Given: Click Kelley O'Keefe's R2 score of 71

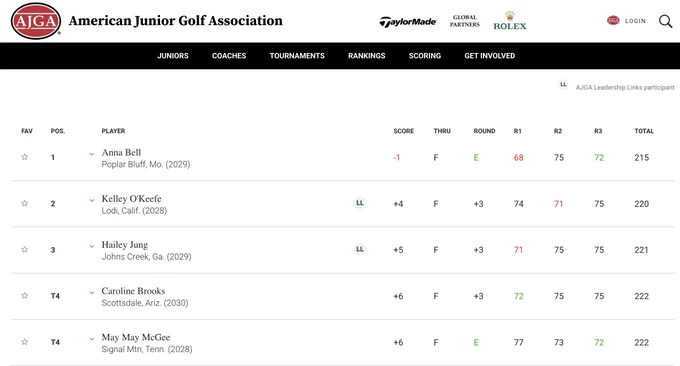Looking at the screenshot, I should [x=558, y=204].
